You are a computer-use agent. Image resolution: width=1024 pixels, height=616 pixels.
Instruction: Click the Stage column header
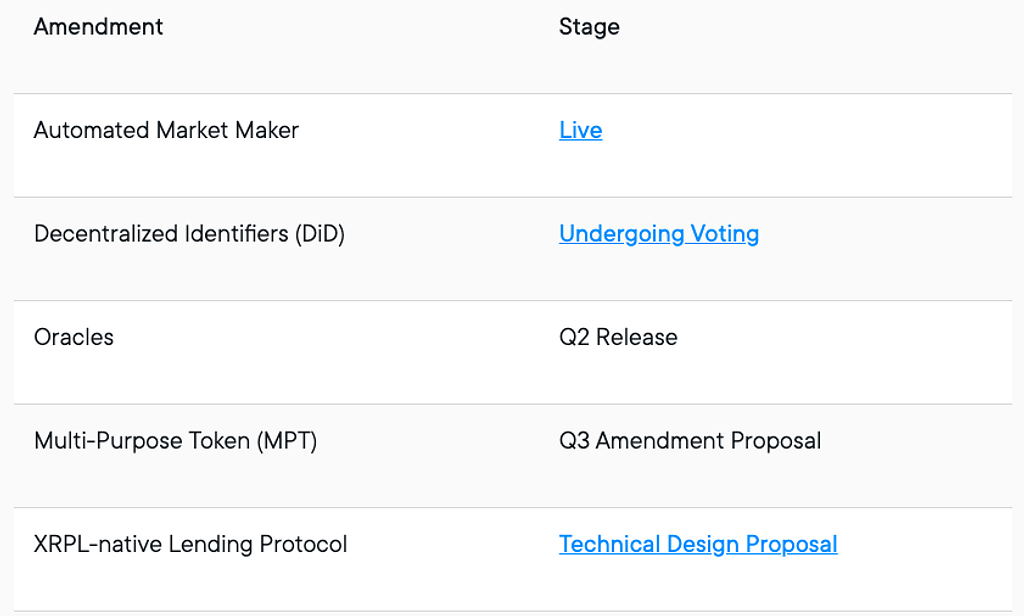click(x=589, y=27)
